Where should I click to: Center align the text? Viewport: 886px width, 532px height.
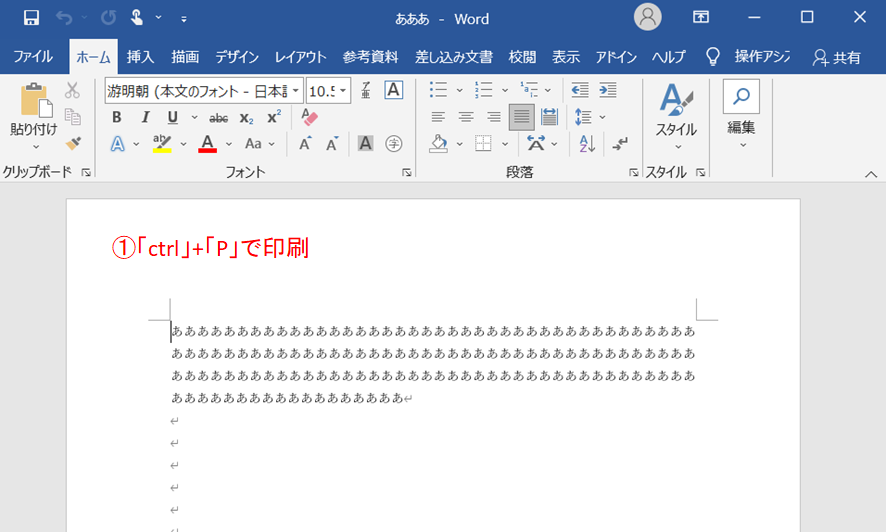point(466,117)
